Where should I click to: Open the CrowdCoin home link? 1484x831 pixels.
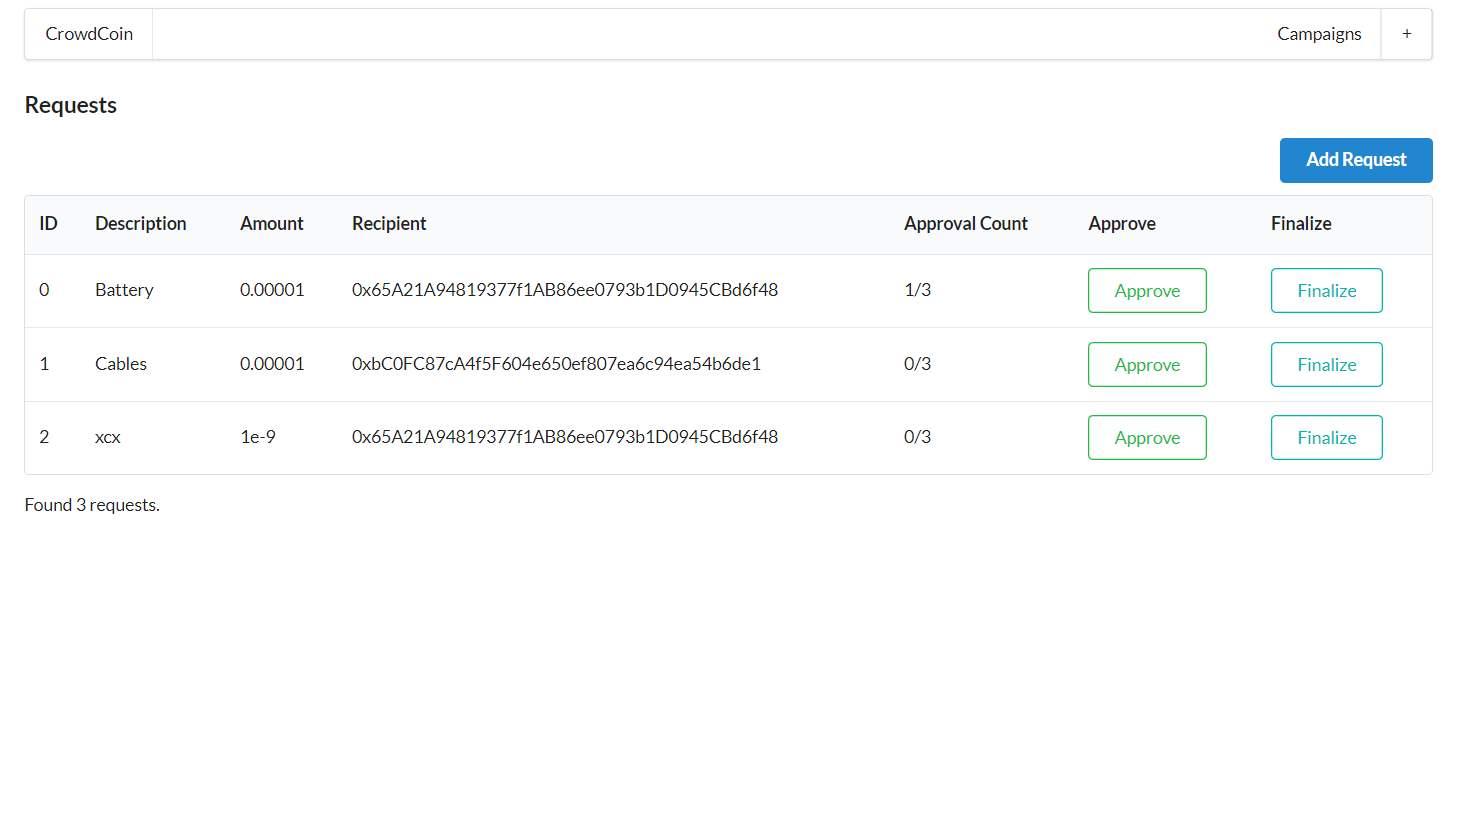[x=88, y=33]
